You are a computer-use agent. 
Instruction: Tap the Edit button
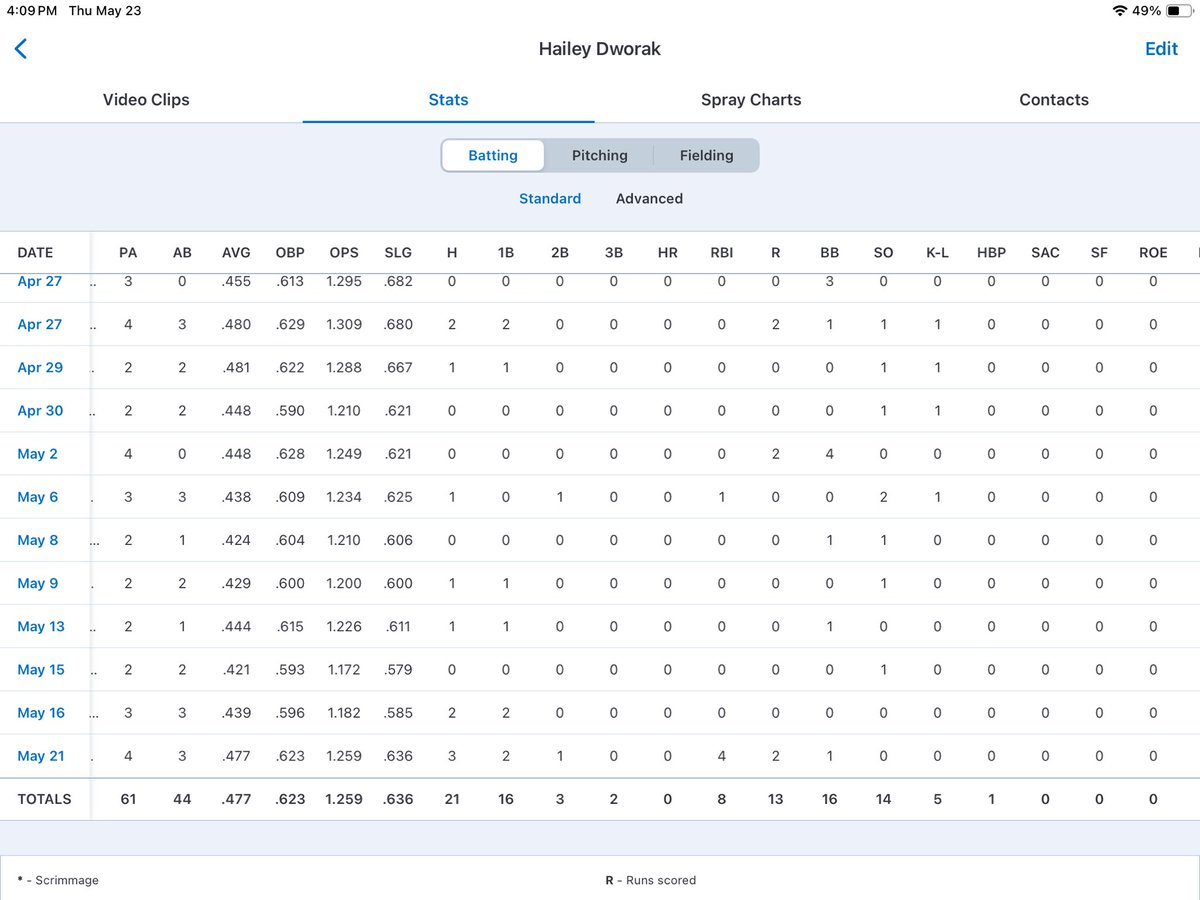tap(1161, 49)
